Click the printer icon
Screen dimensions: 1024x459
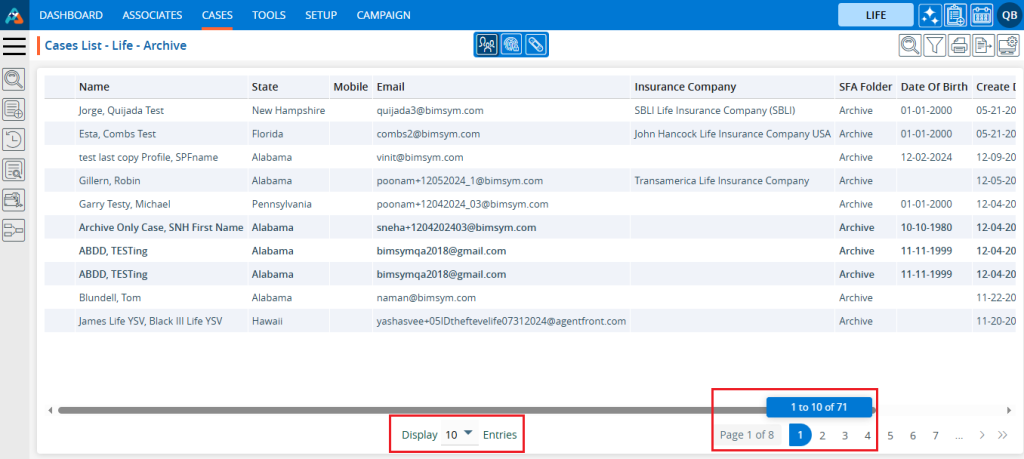[x=959, y=45]
